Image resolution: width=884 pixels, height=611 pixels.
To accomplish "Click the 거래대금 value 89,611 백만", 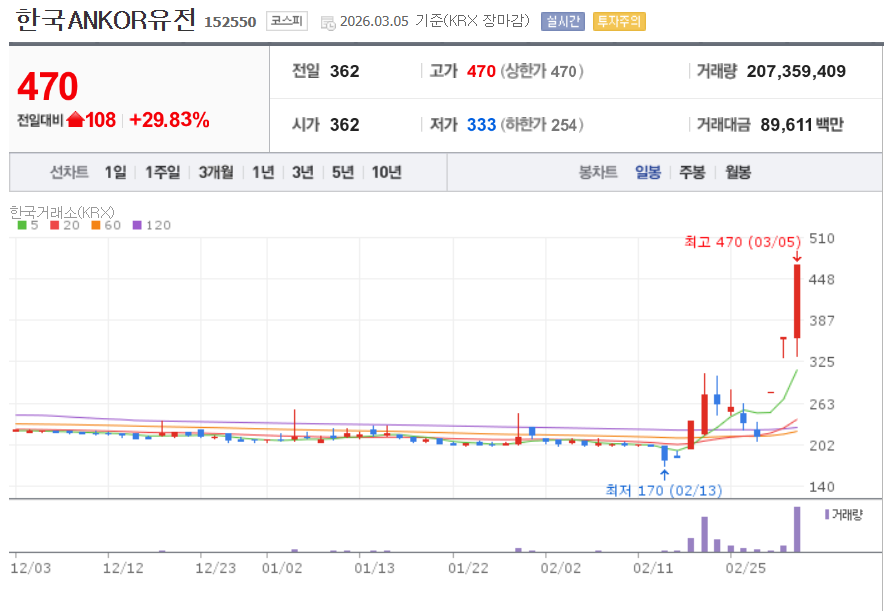I will (802, 125).
